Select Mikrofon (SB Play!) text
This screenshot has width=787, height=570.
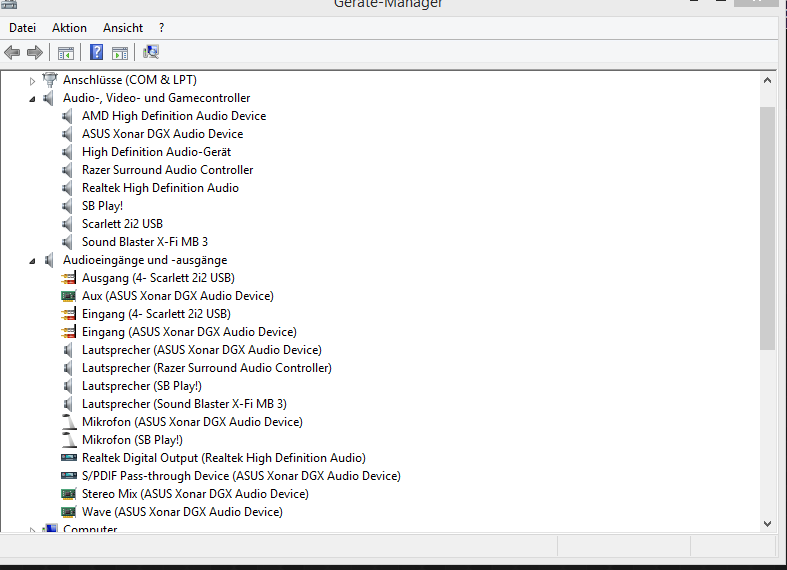pos(132,440)
